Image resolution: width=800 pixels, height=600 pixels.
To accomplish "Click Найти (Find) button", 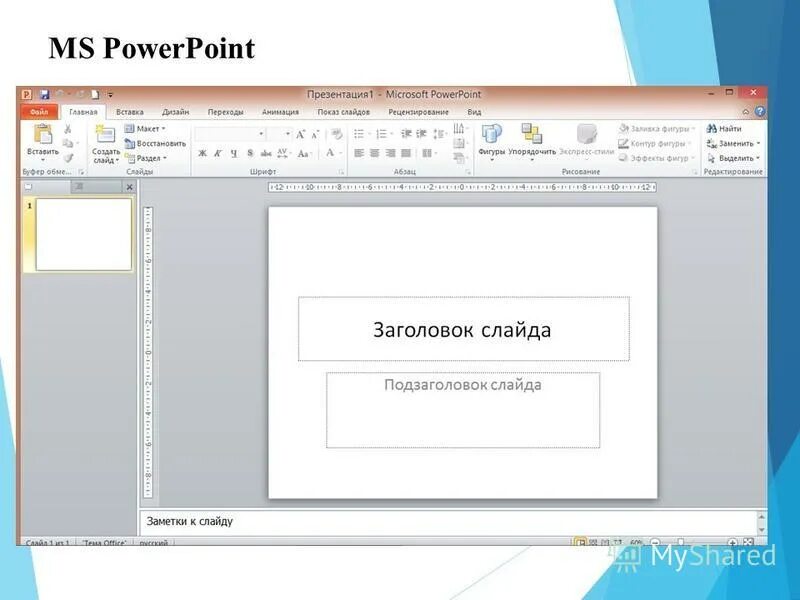I will click(724, 129).
